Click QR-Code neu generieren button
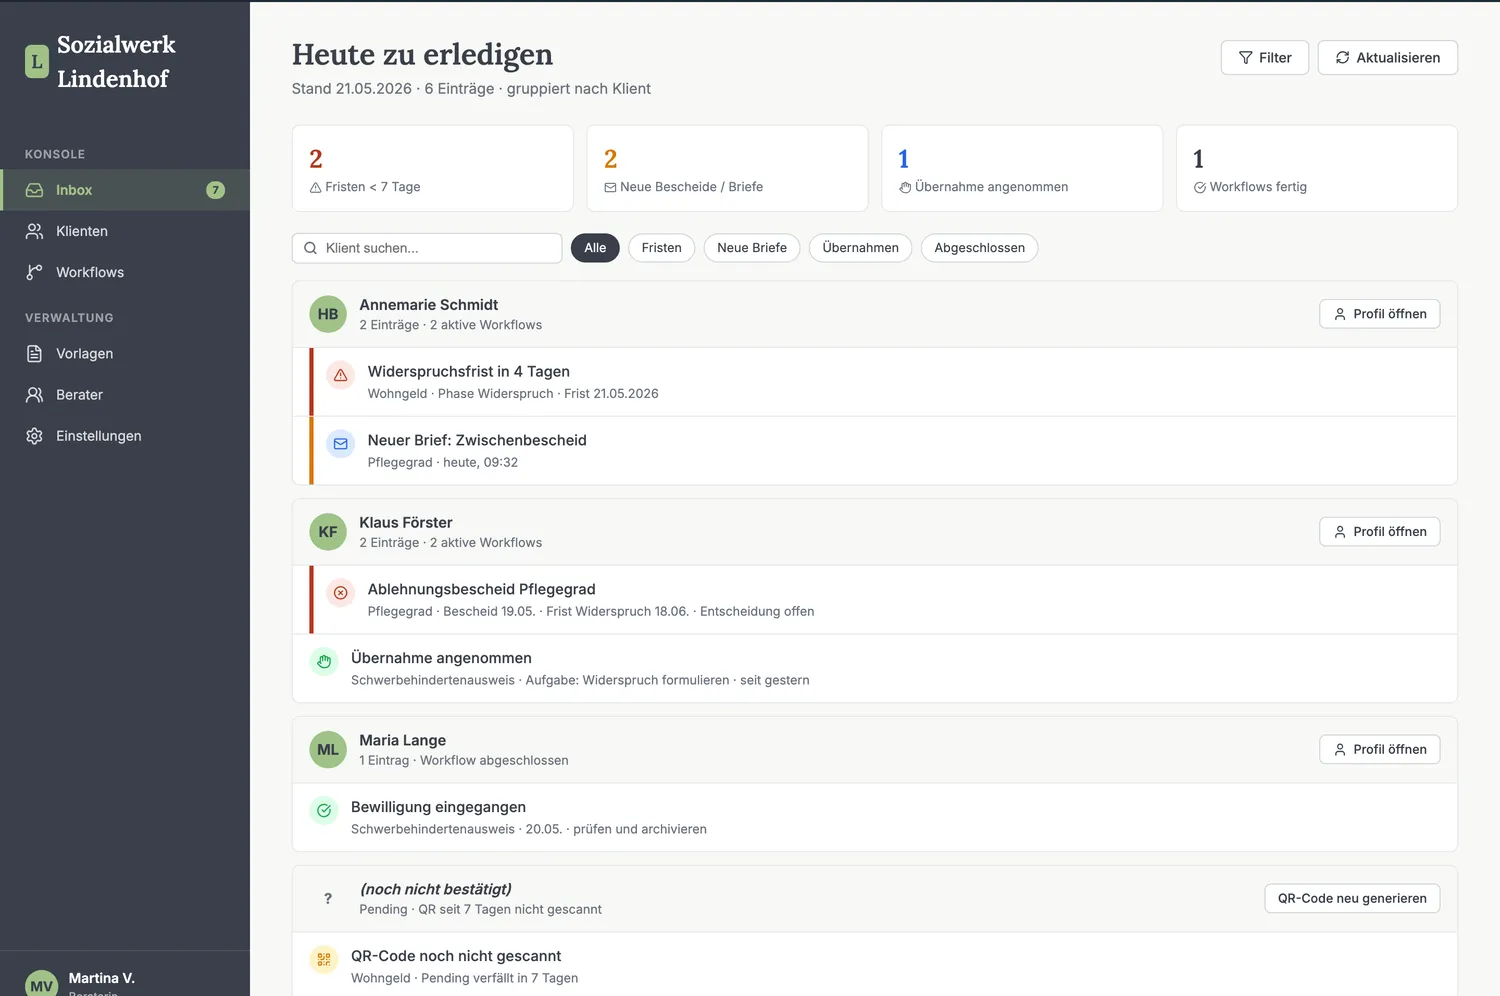 click(x=1352, y=899)
